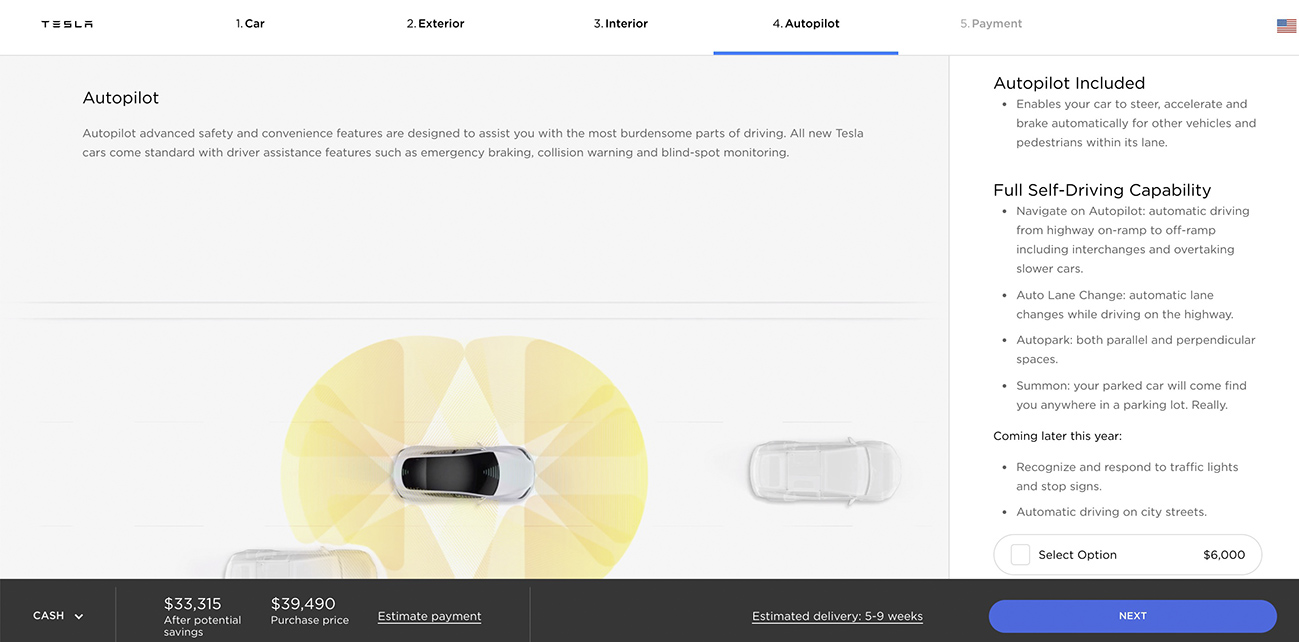Open Estimated delivery: 5-9 weeks link
This screenshot has height=642, width=1299.
click(x=837, y=617)
